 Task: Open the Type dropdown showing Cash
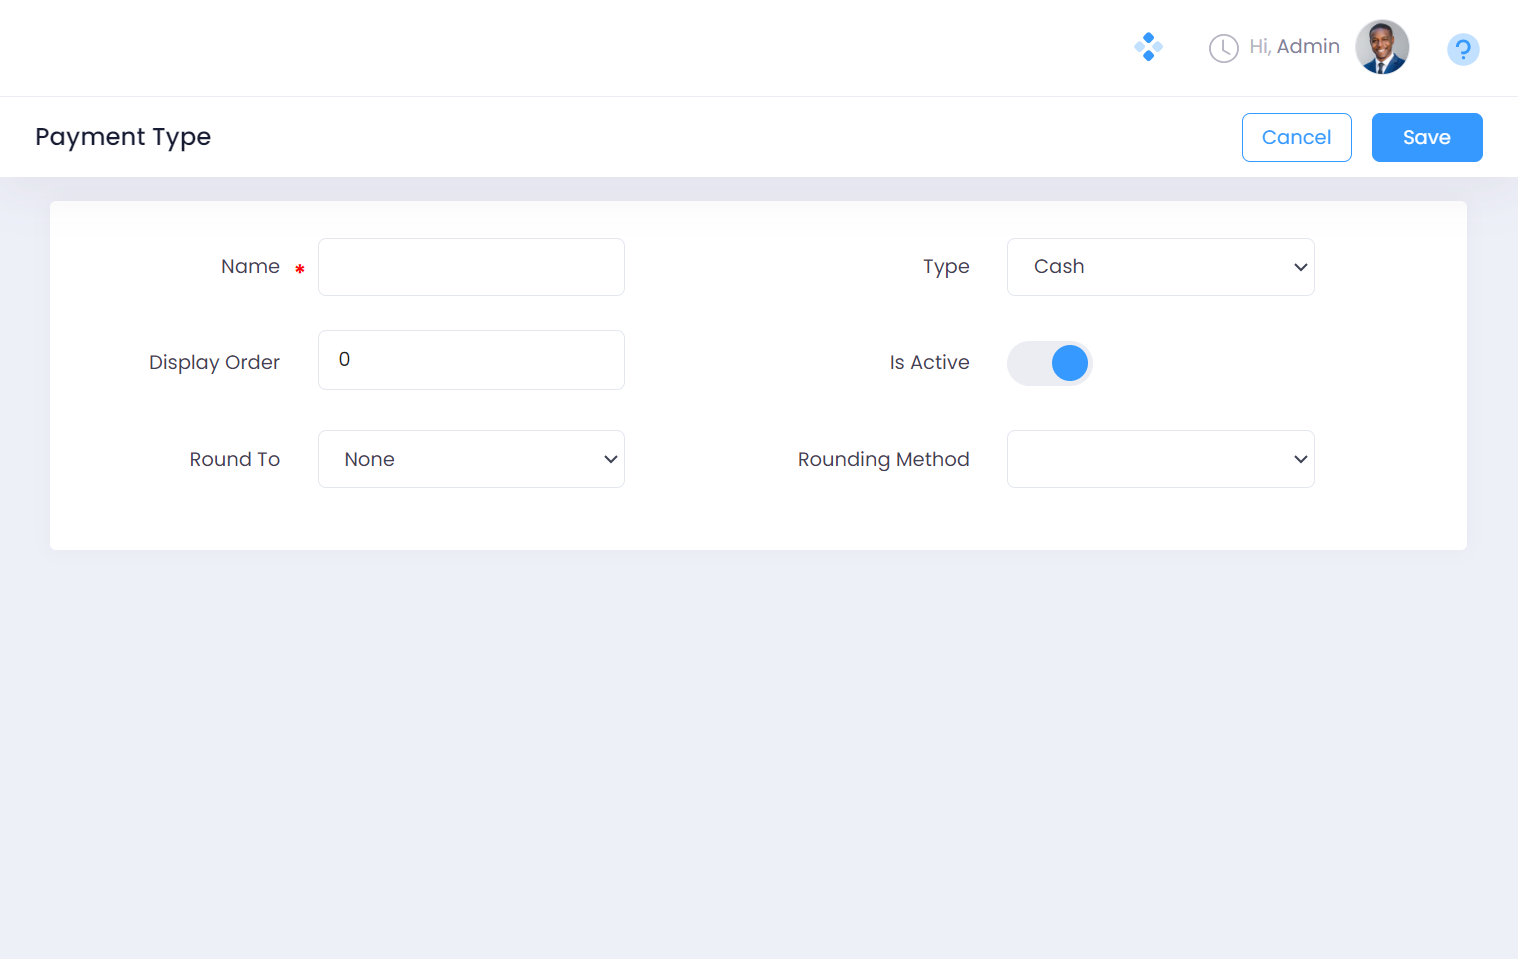pos(1160,267)
